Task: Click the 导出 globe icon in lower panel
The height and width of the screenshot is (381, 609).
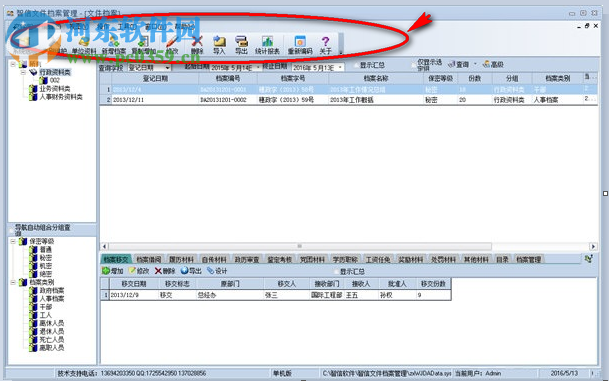Action: [184, 271]
